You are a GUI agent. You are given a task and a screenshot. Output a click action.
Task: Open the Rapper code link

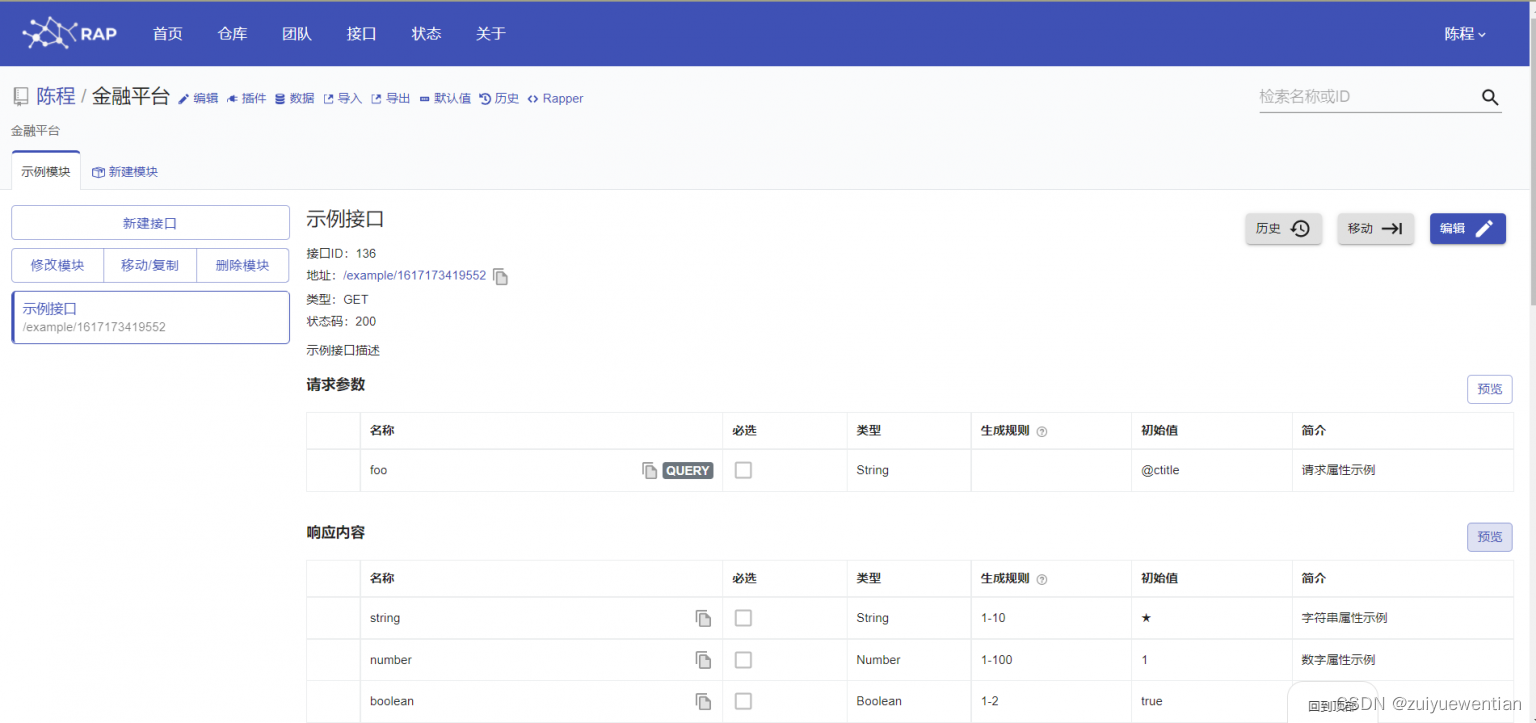(555, 98)
